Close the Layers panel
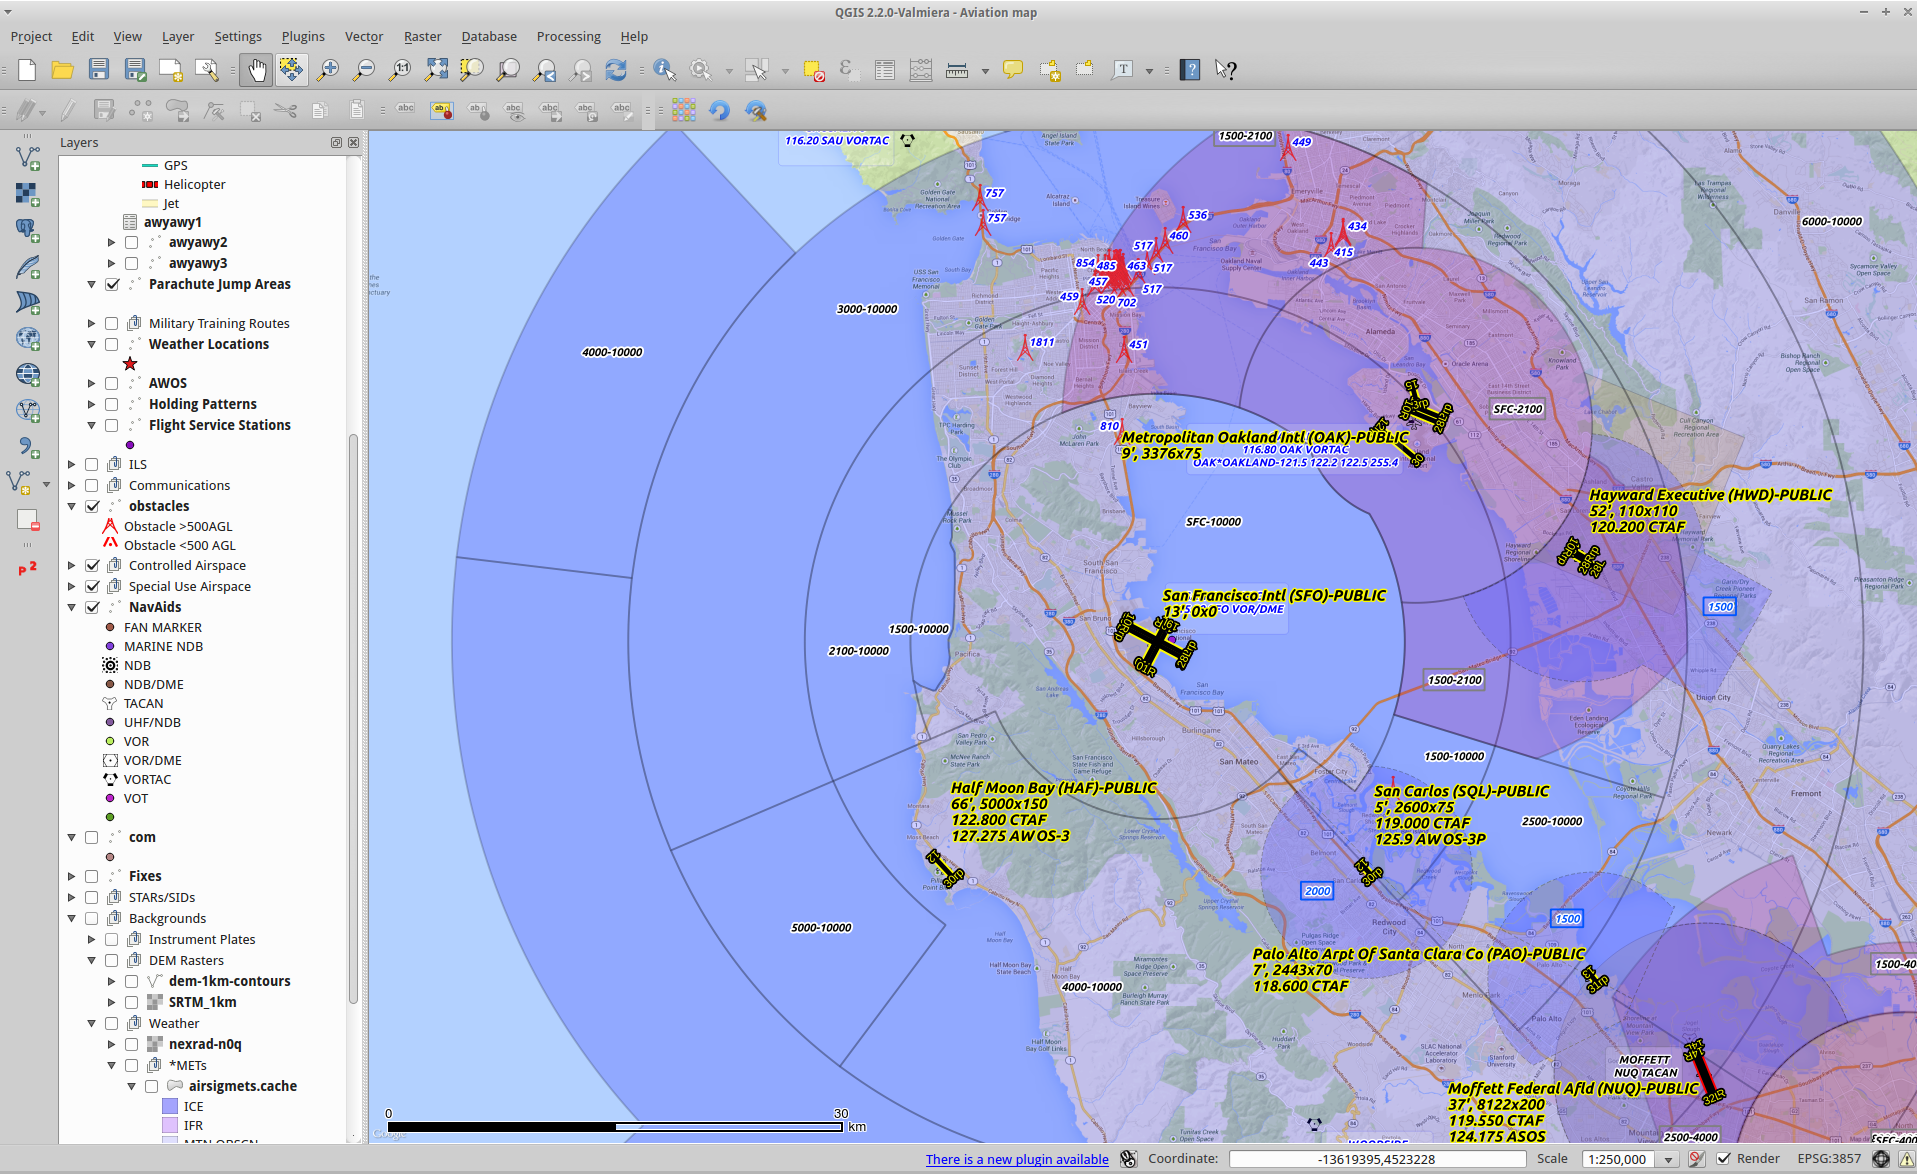 353,143
